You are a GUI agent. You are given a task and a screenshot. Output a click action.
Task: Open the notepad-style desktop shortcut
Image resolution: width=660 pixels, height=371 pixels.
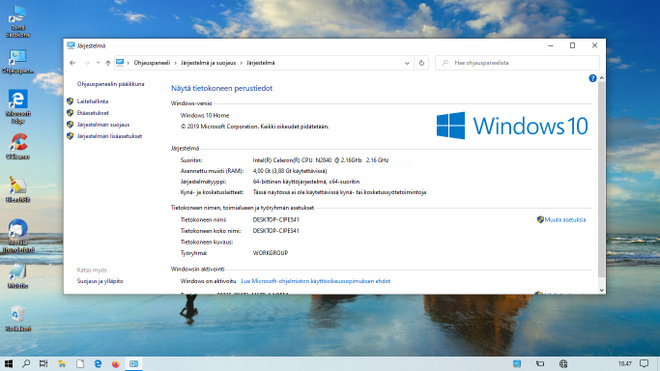pos(18,276)
